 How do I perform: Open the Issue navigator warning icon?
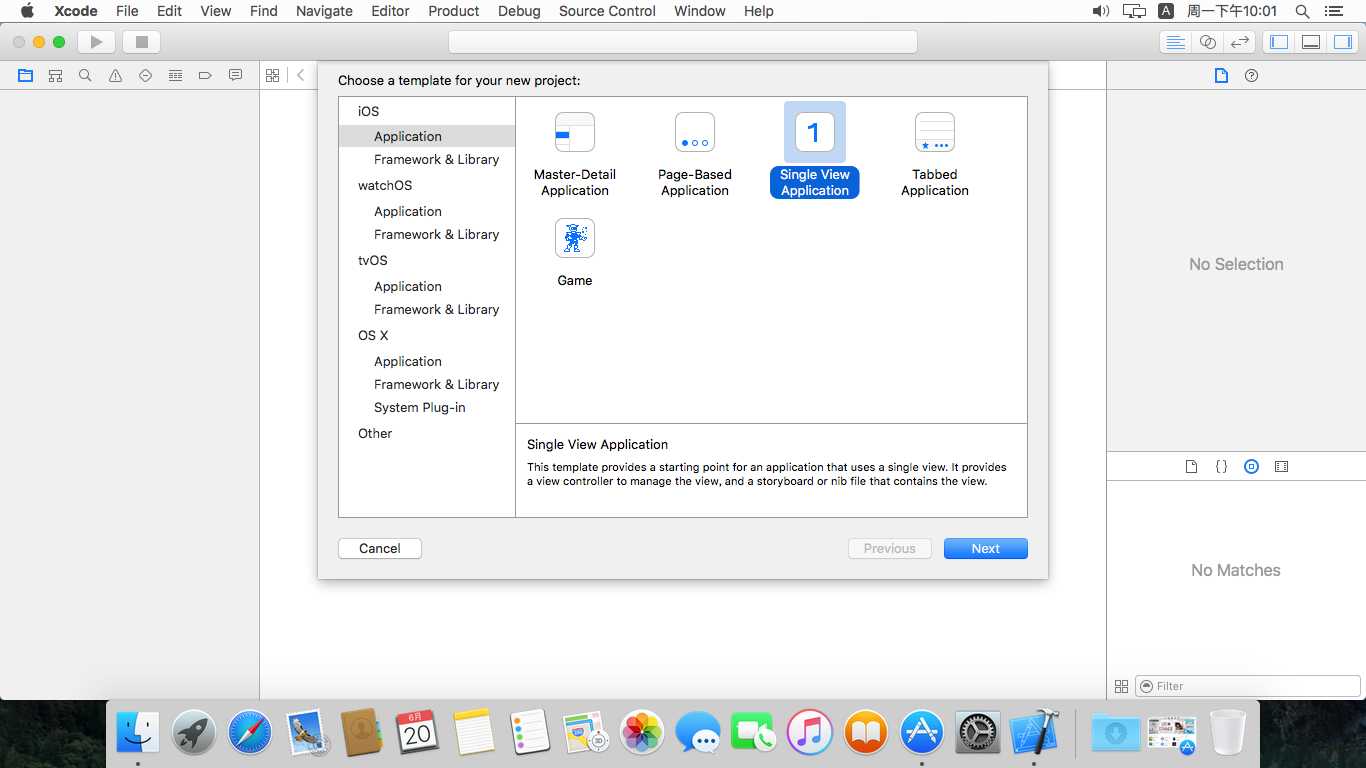coord(115,75)
